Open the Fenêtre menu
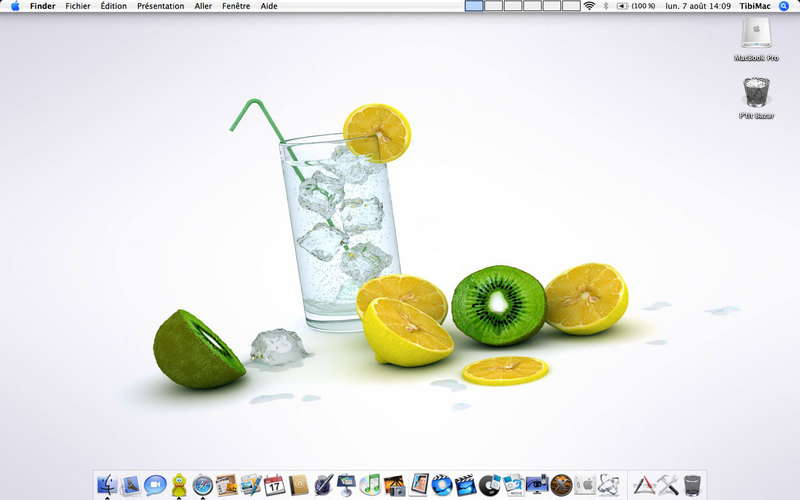 (236, 6)
